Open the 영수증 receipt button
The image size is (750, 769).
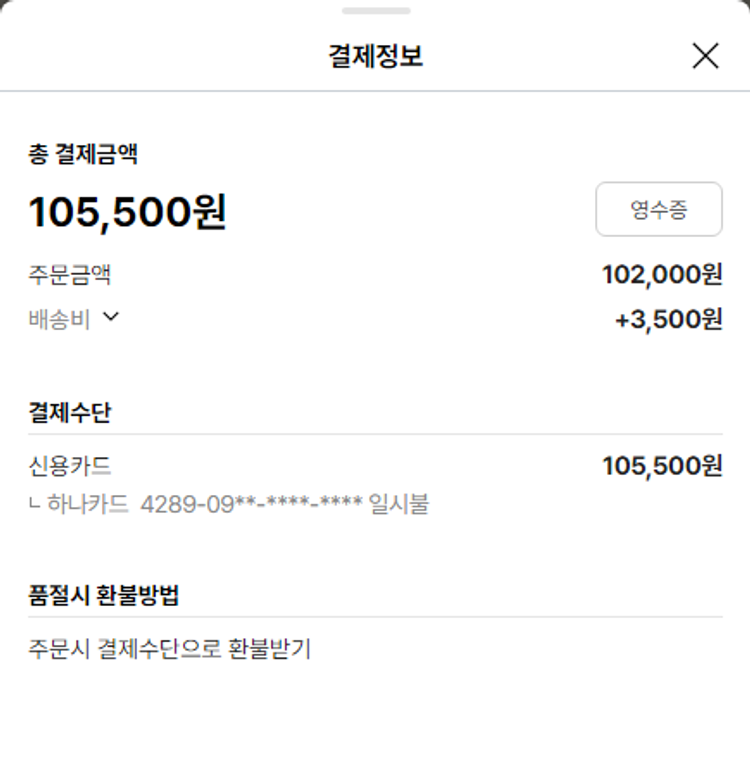pos(658,209)
